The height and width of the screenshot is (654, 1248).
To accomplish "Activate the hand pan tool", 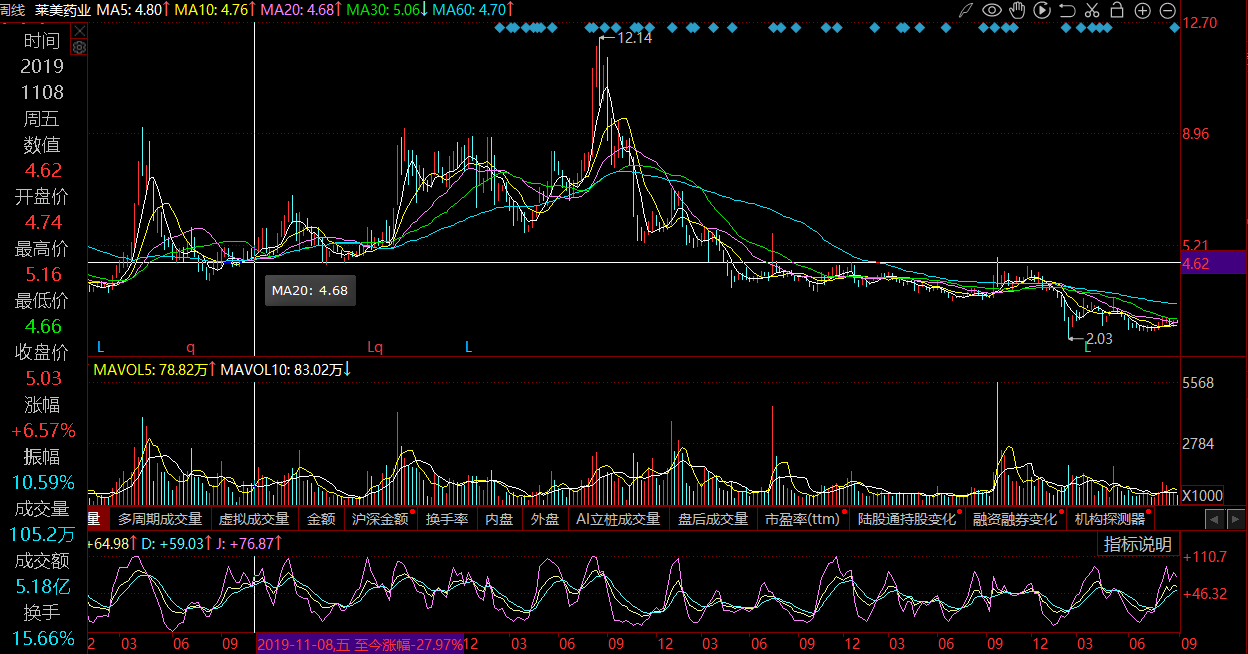I will click(x=1017, y=11).
